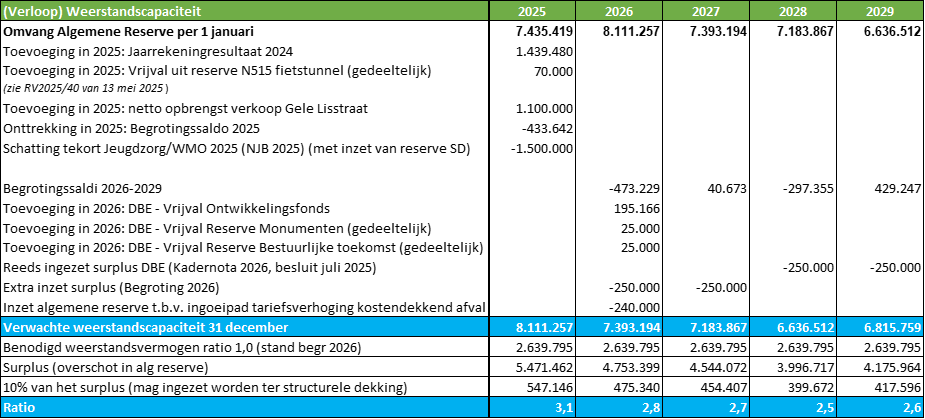Click the ratio value 3,1
The height and width of the screenshot is (419, 925).
click(532, 407)
